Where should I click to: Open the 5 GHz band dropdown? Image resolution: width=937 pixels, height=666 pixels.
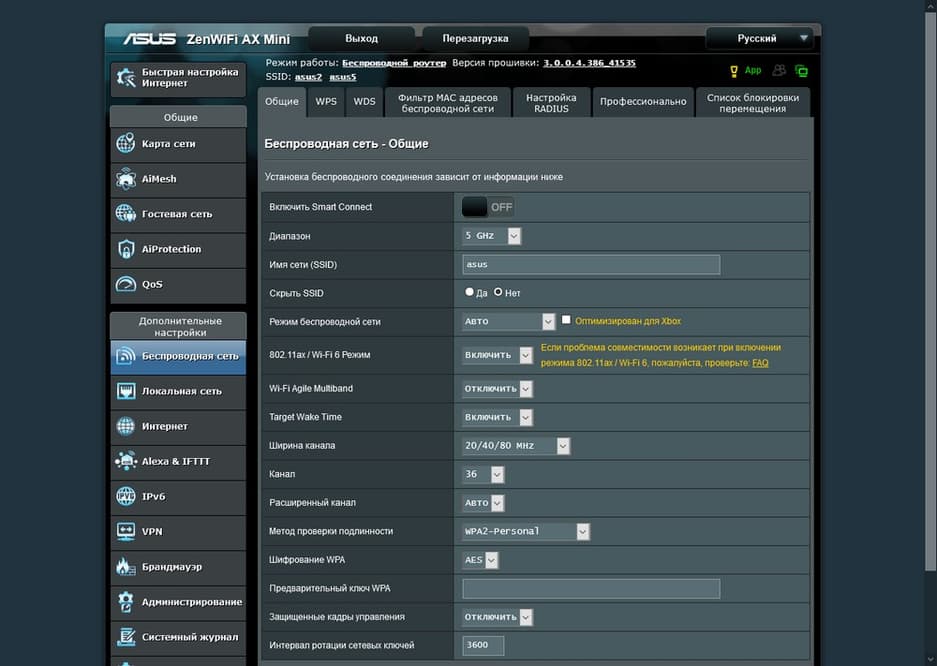tap(492, 236)
